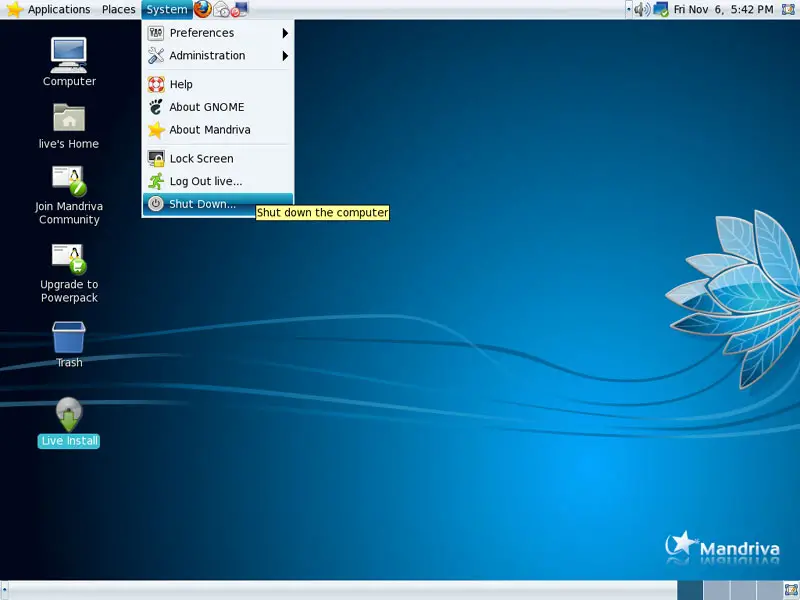This screenshot has height=600, width=800.
Task: Click the date and time clock
Action: pos(723,9)
